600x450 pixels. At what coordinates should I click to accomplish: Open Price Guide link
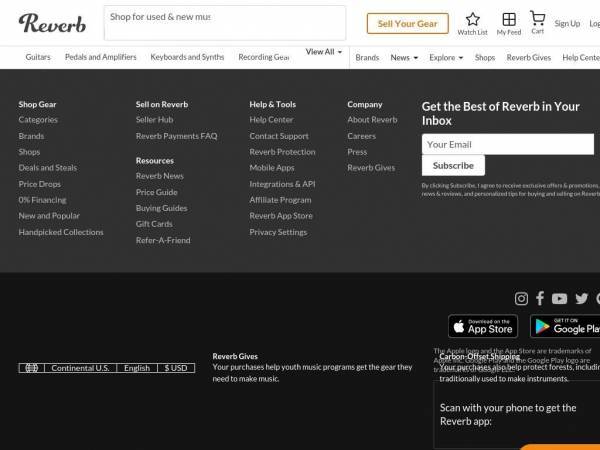[157, 192]
